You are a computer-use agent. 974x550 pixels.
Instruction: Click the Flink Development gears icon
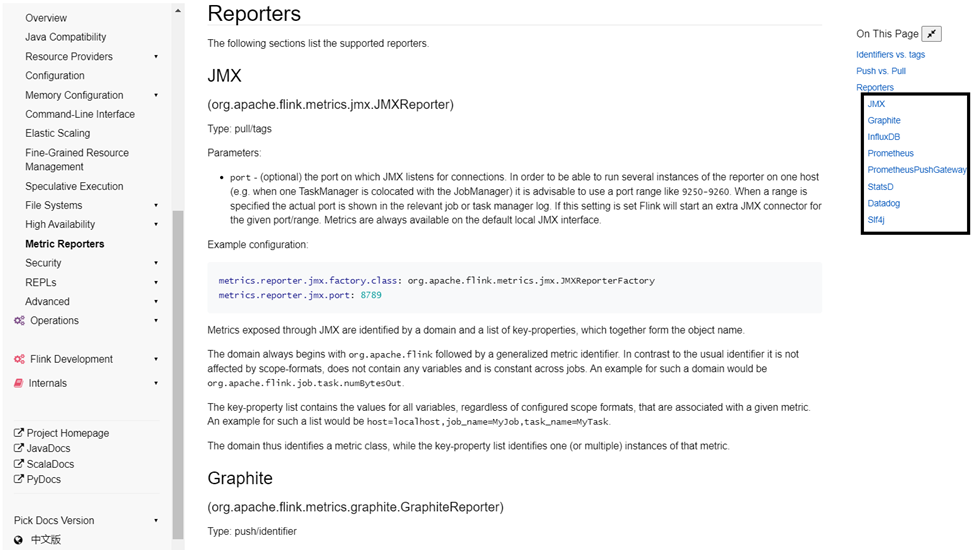19,359
